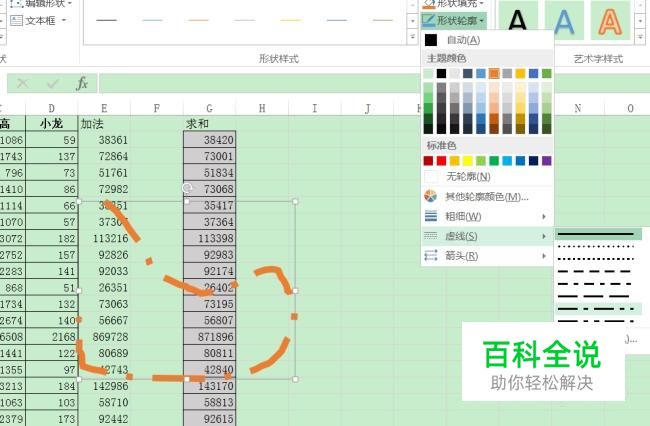
Task: Apply the orange outline WordArt style A
Action: (x=610, y=20)
